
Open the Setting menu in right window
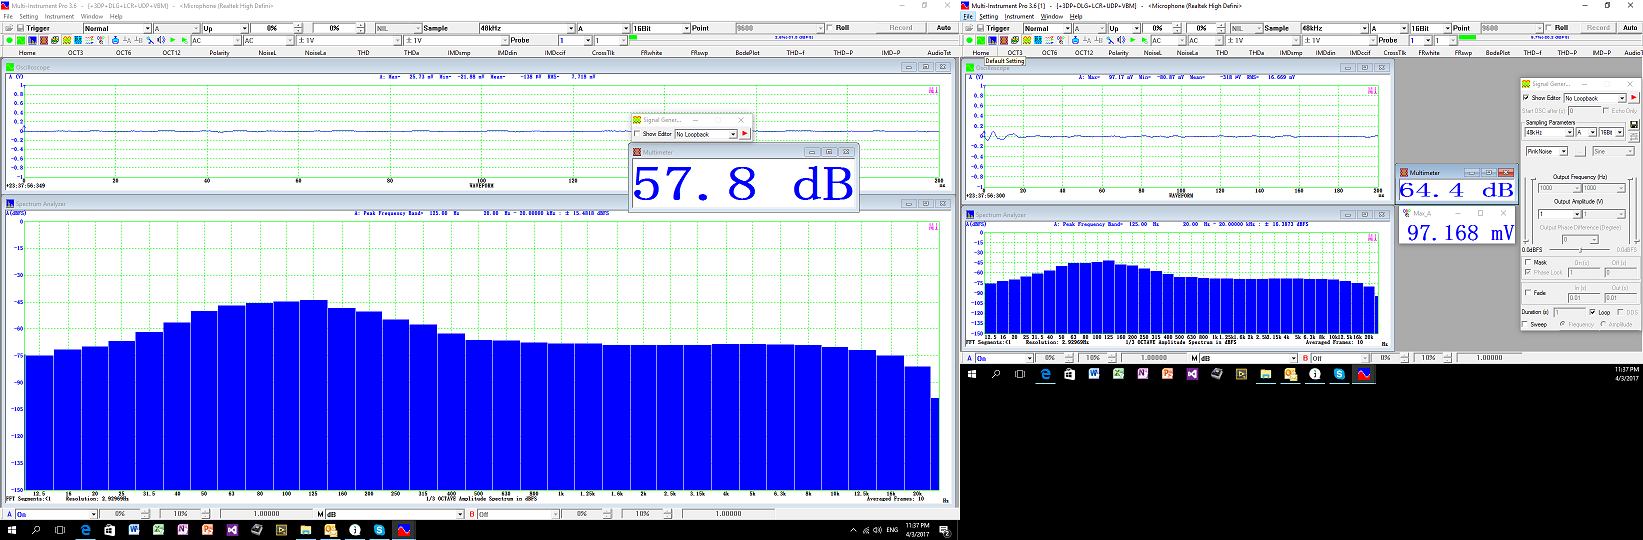click(988, 16)
